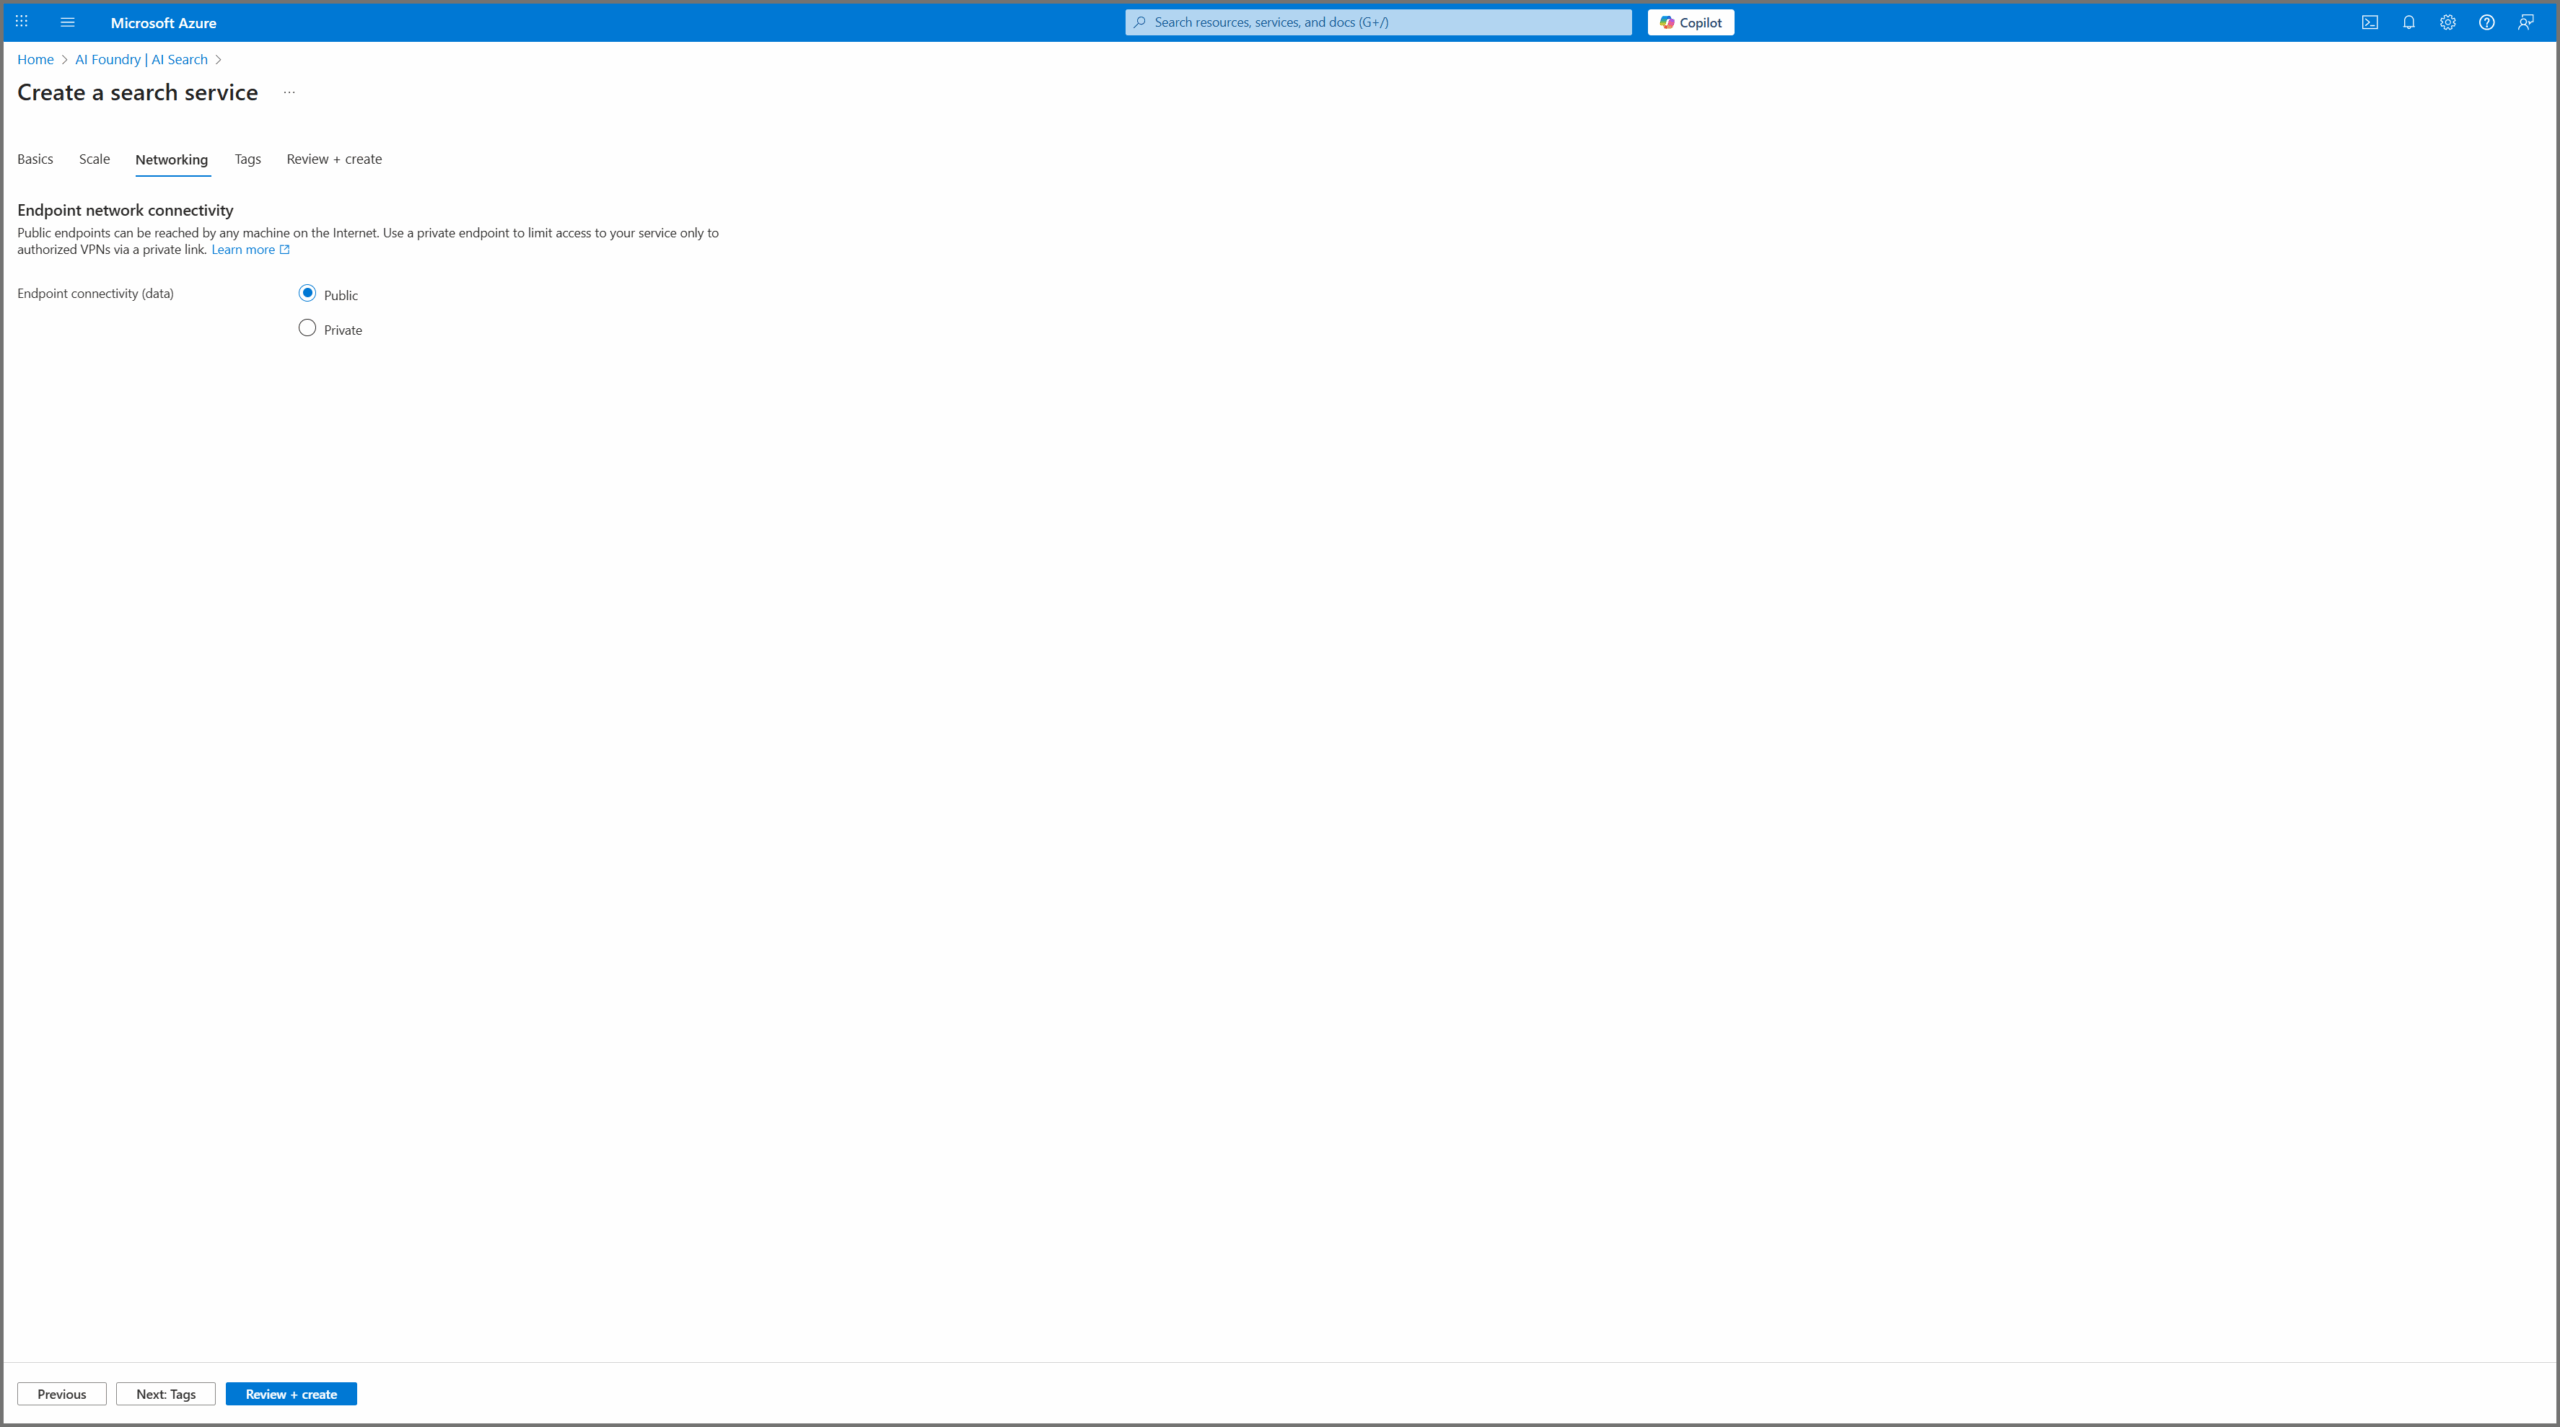Open the Review + create tab
Screen dimensions: 2560x1427
click(334, 159)
